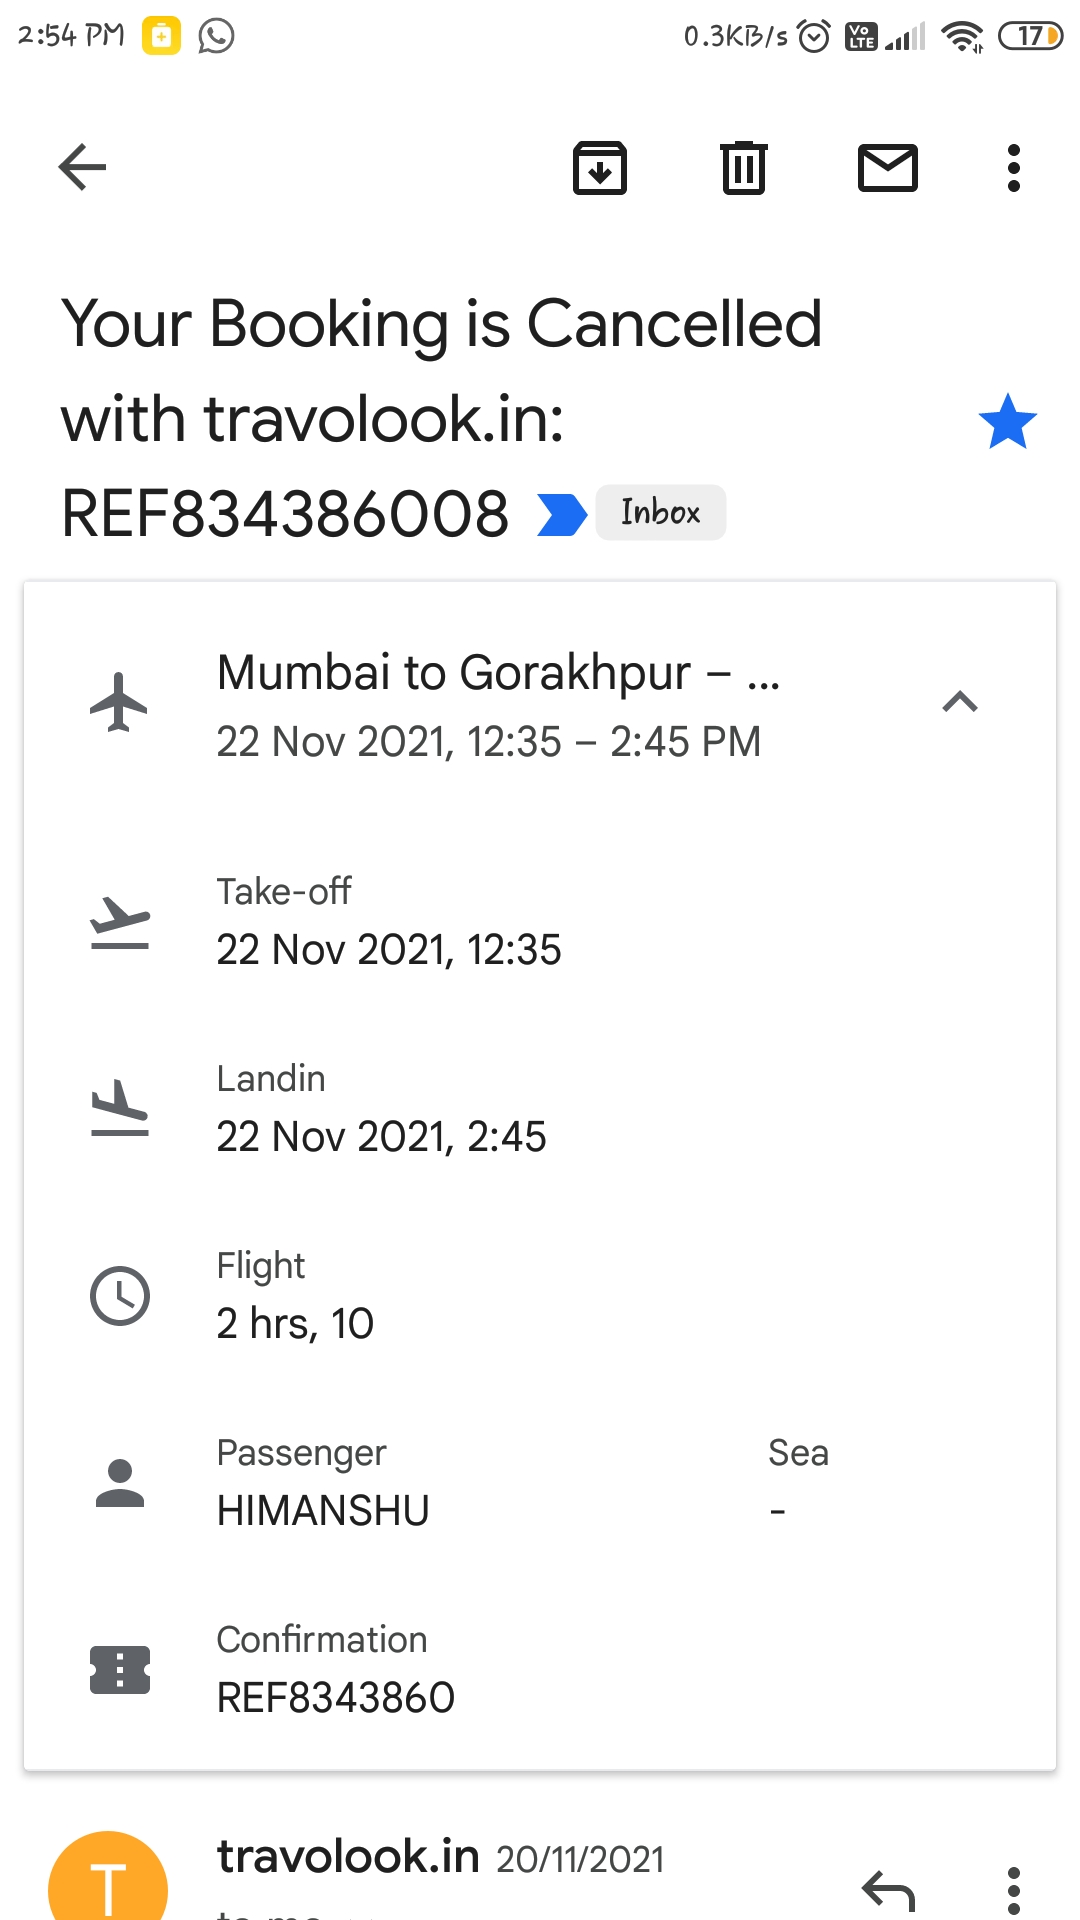Go back using the arrow icon
The image size is (1080, 1920).
pyautogui.click(x=82, y=167)
